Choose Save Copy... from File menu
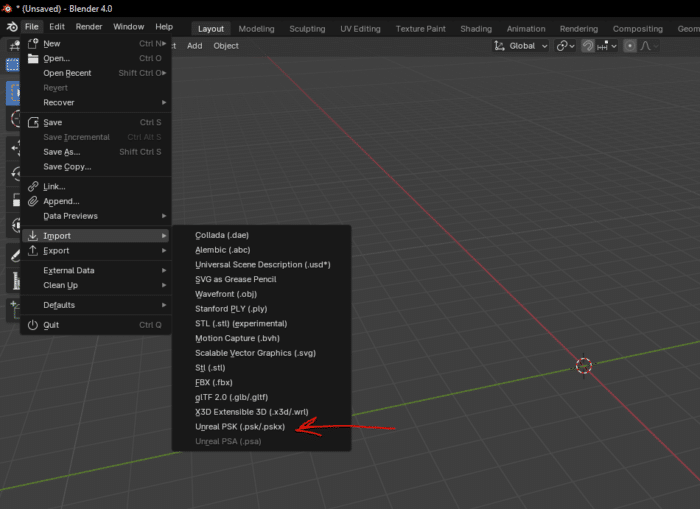Image resolution: width=700 pixels, height=509 pixels. (96, 167)
